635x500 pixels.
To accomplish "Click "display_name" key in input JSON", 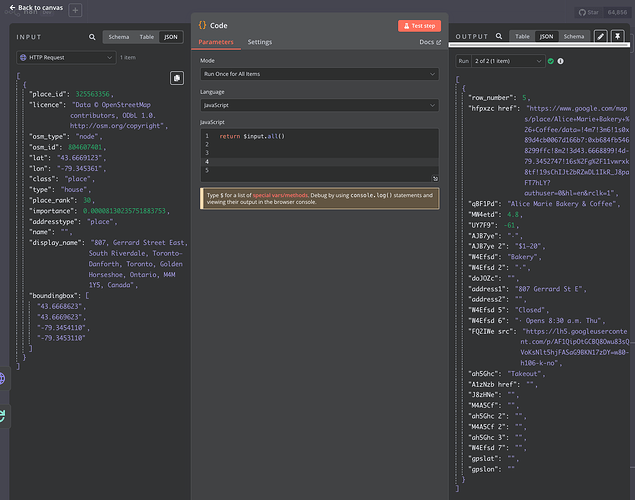I will (55, 243).
